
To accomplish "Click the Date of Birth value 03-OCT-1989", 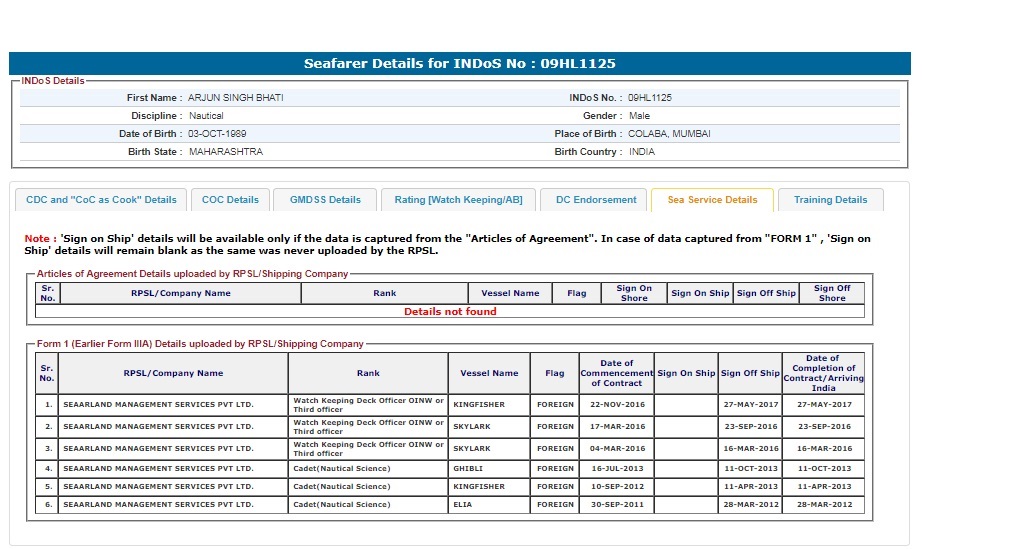I will 217,134.
